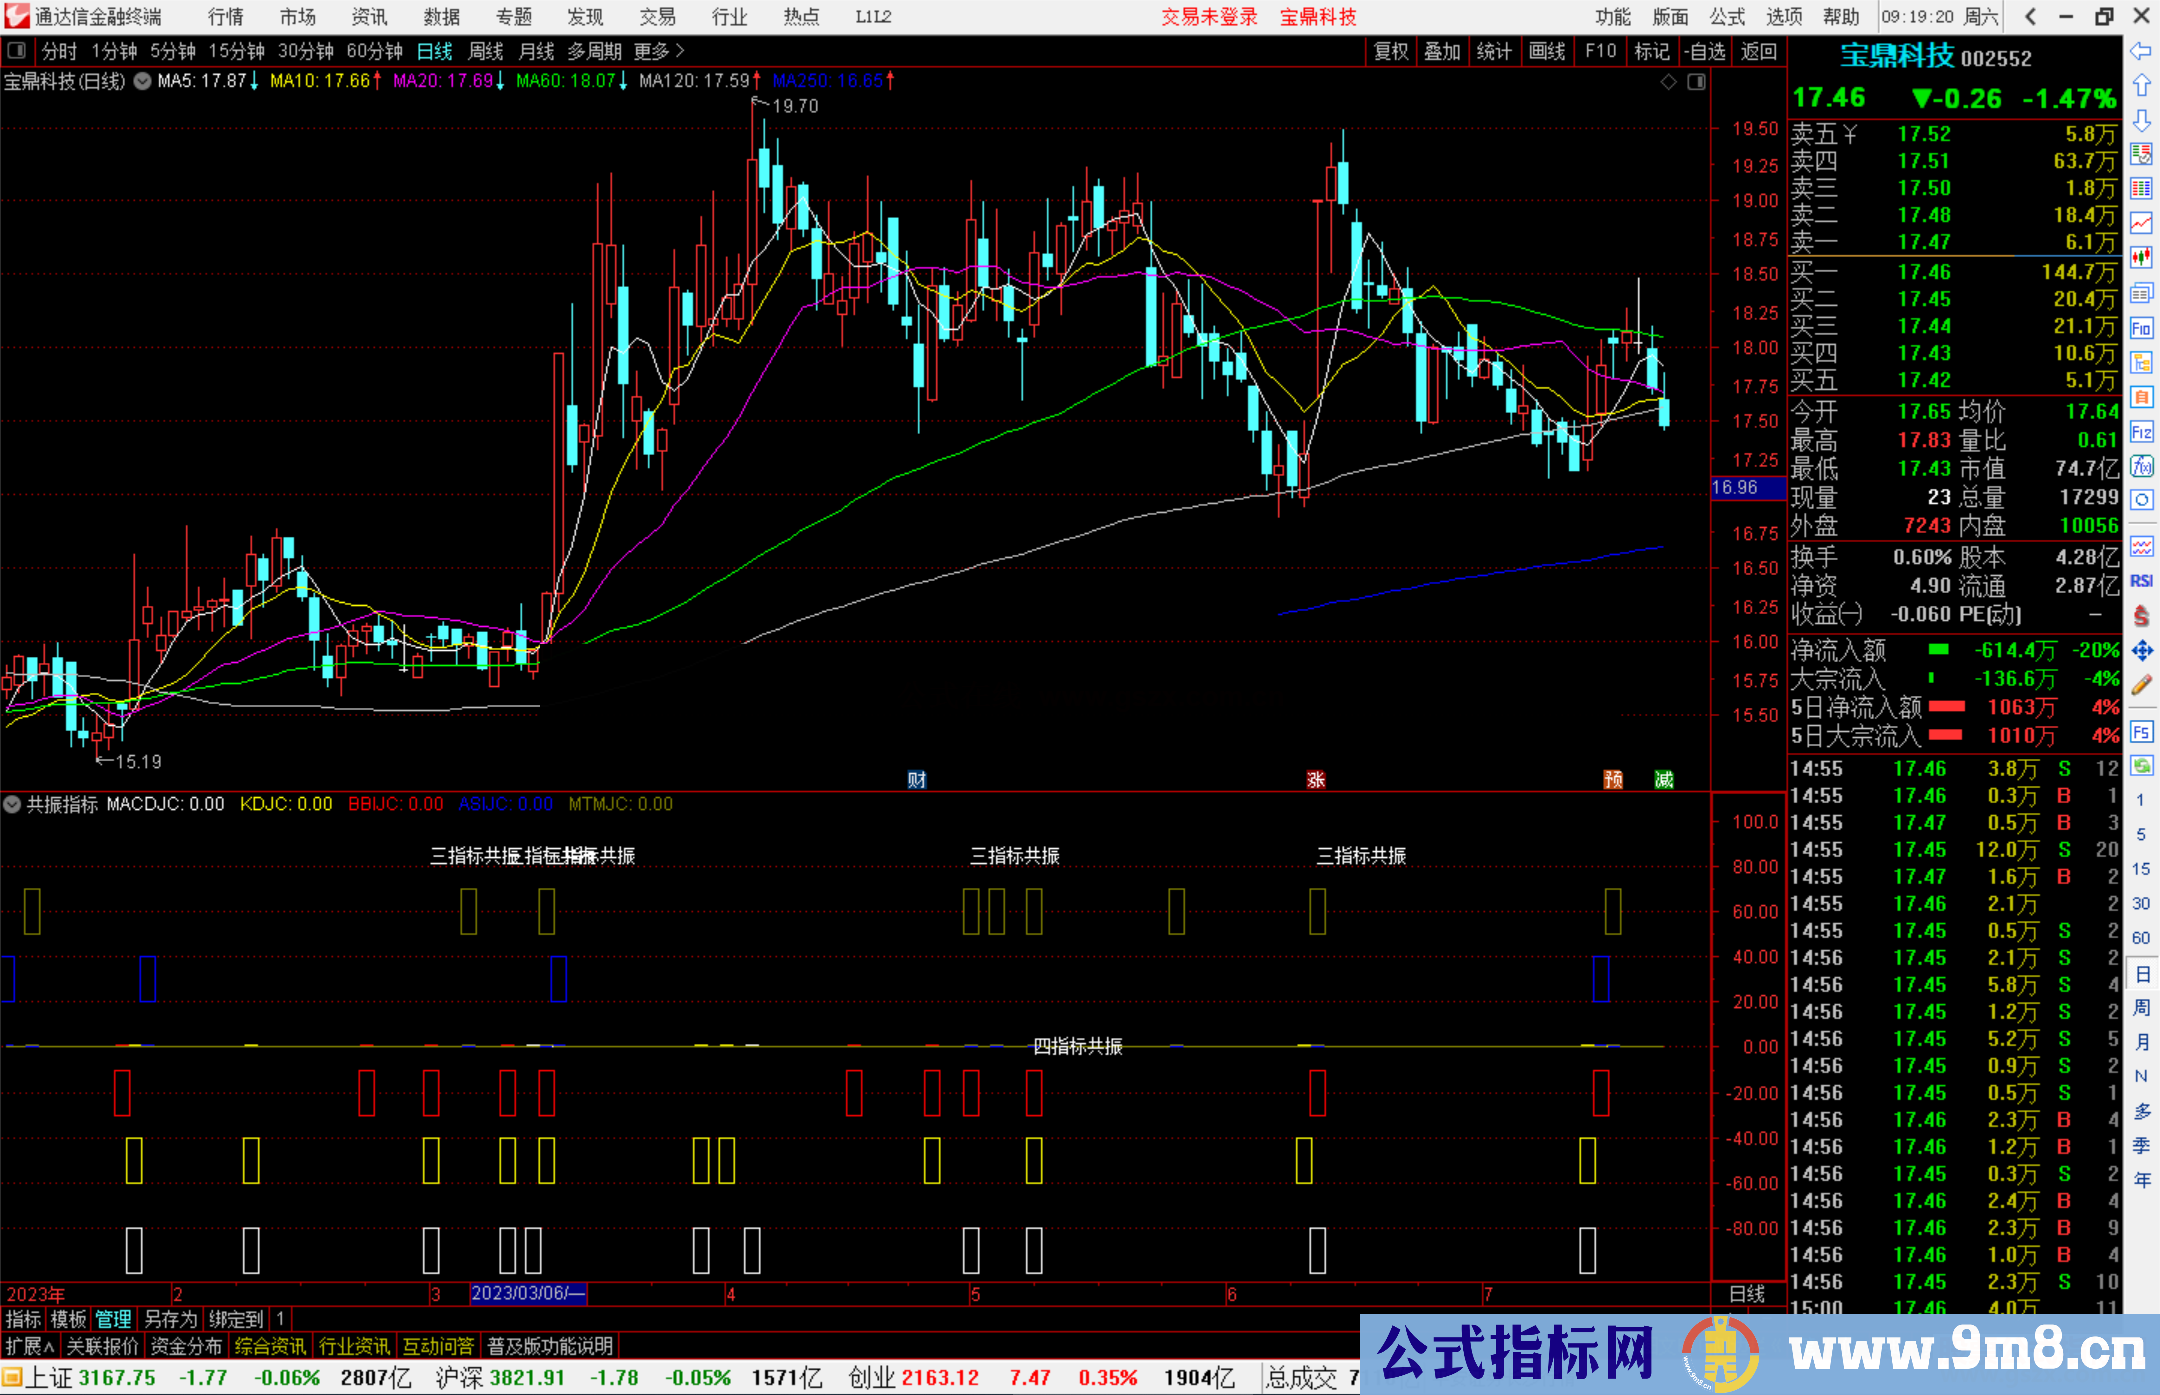Click the RSI indicator icon
Image resolution: width=2160 pixels, height=1395 pixels.
(2141, 581)
